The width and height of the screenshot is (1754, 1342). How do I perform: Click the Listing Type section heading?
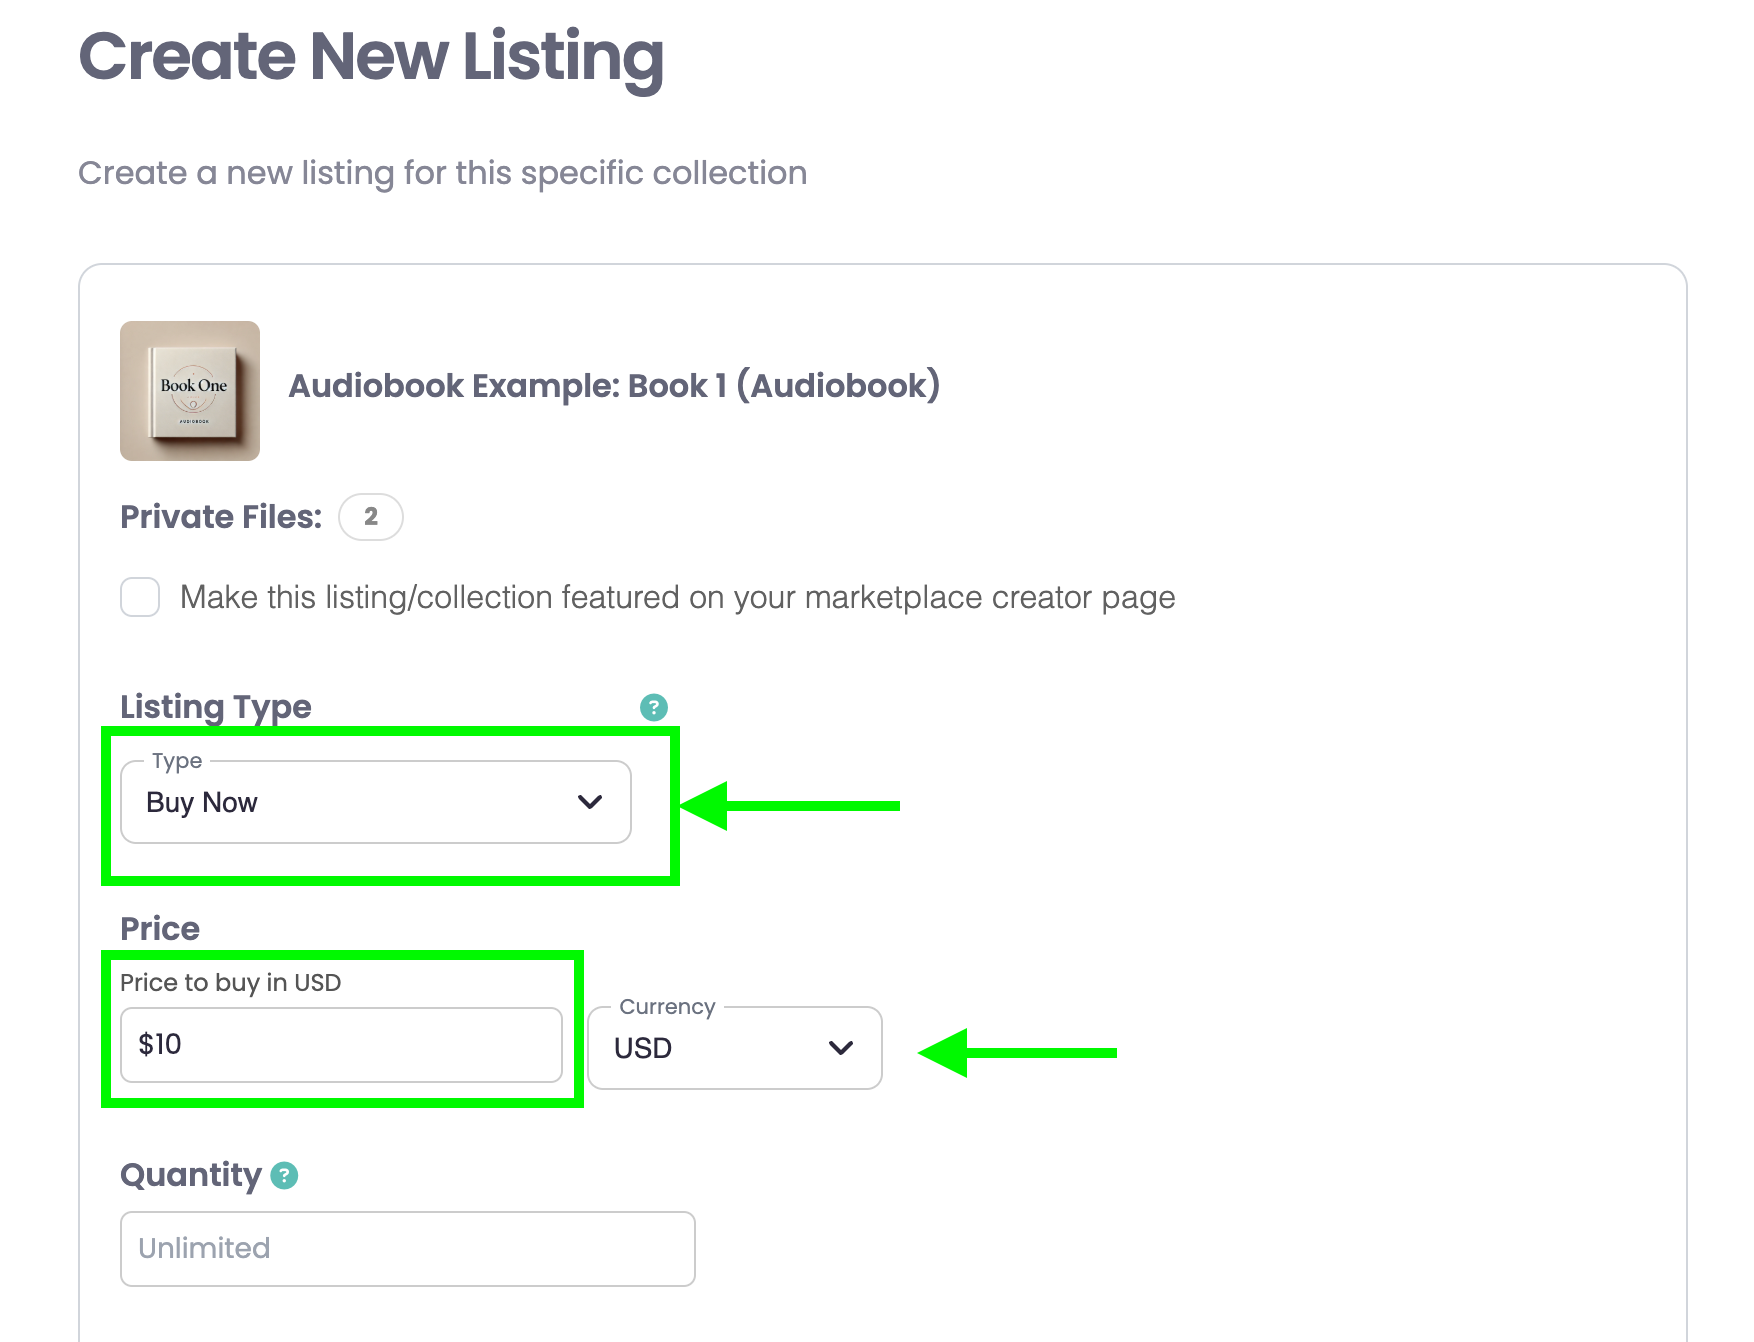tap(216, 707)
